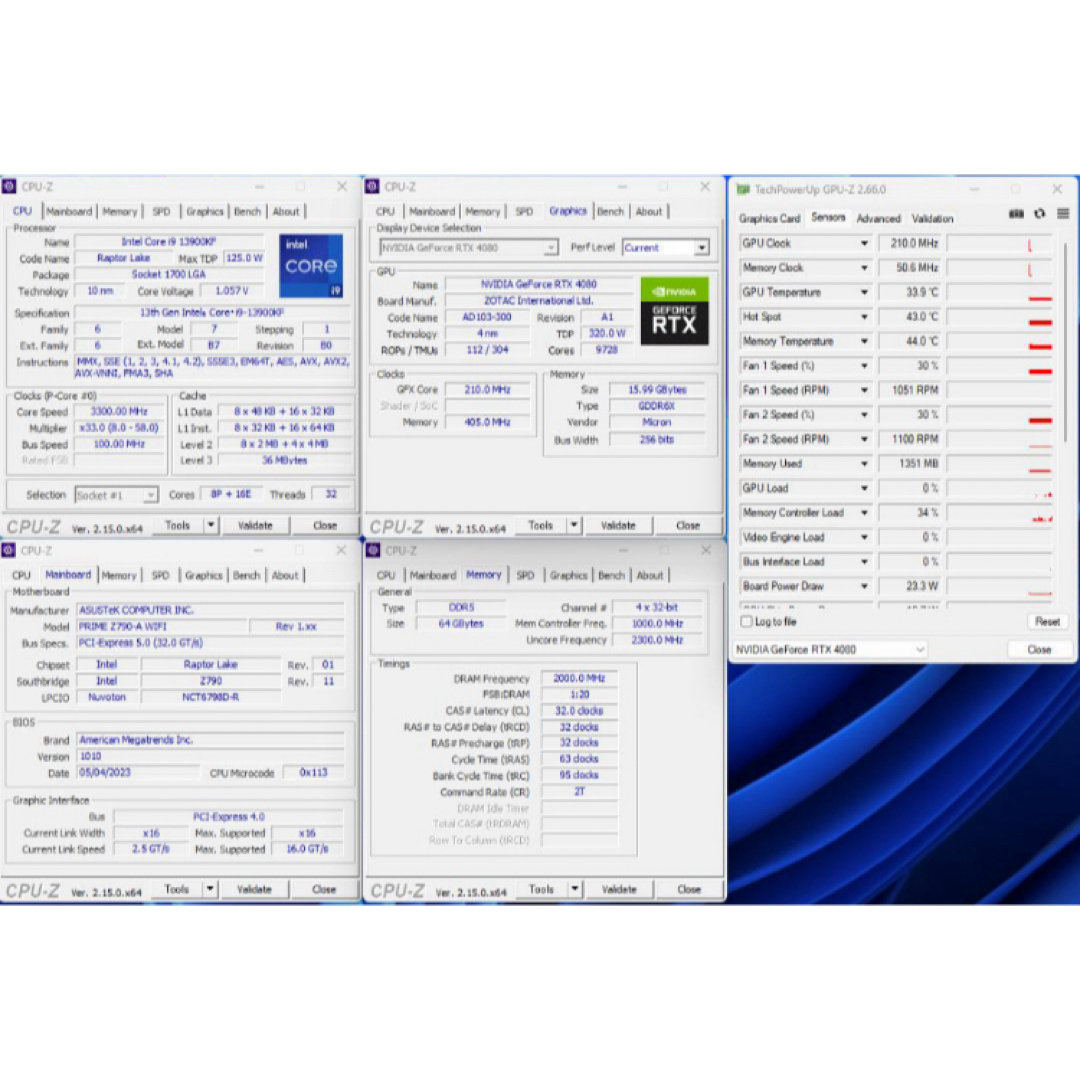Open the Perf Level Current dropdown
The height and width of the screenshot is (1080, 1080).
665,247
